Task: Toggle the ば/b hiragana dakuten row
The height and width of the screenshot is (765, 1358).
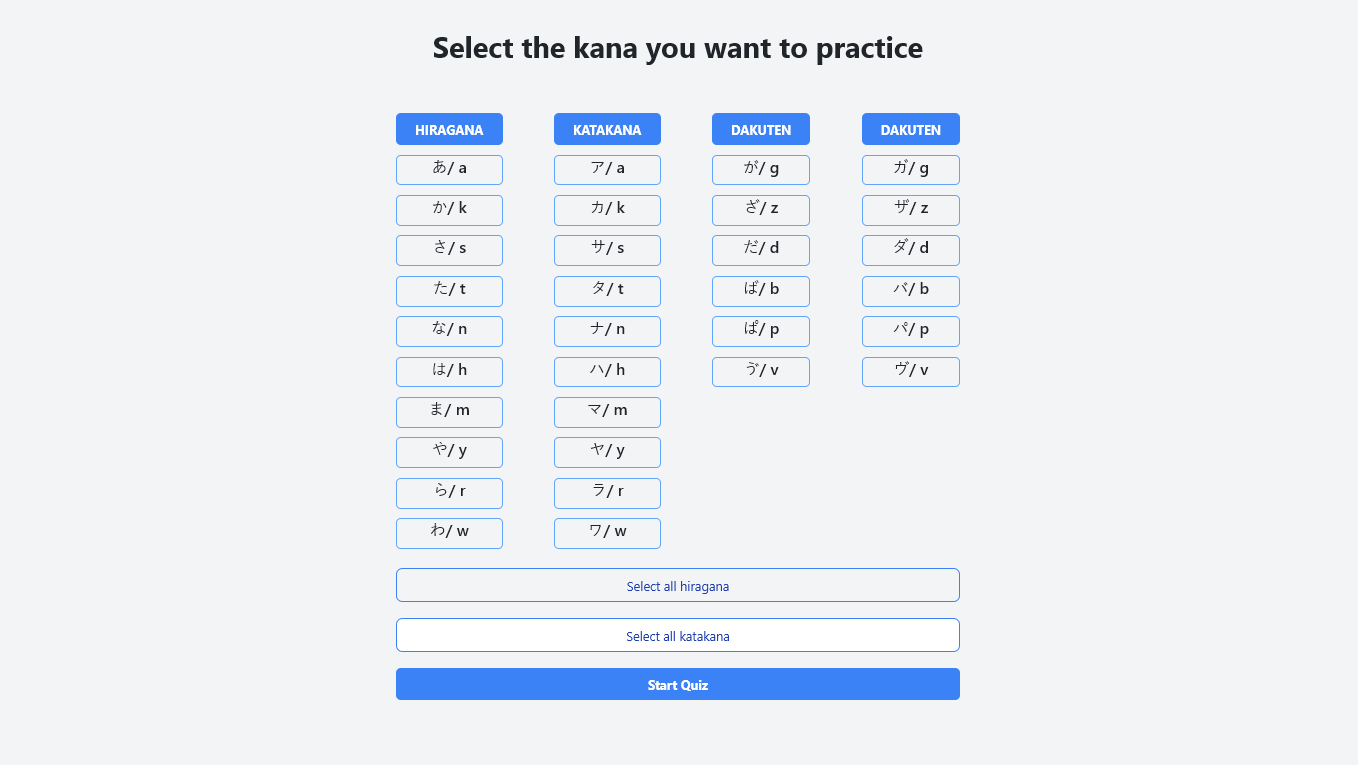Action: click(760, 291)
